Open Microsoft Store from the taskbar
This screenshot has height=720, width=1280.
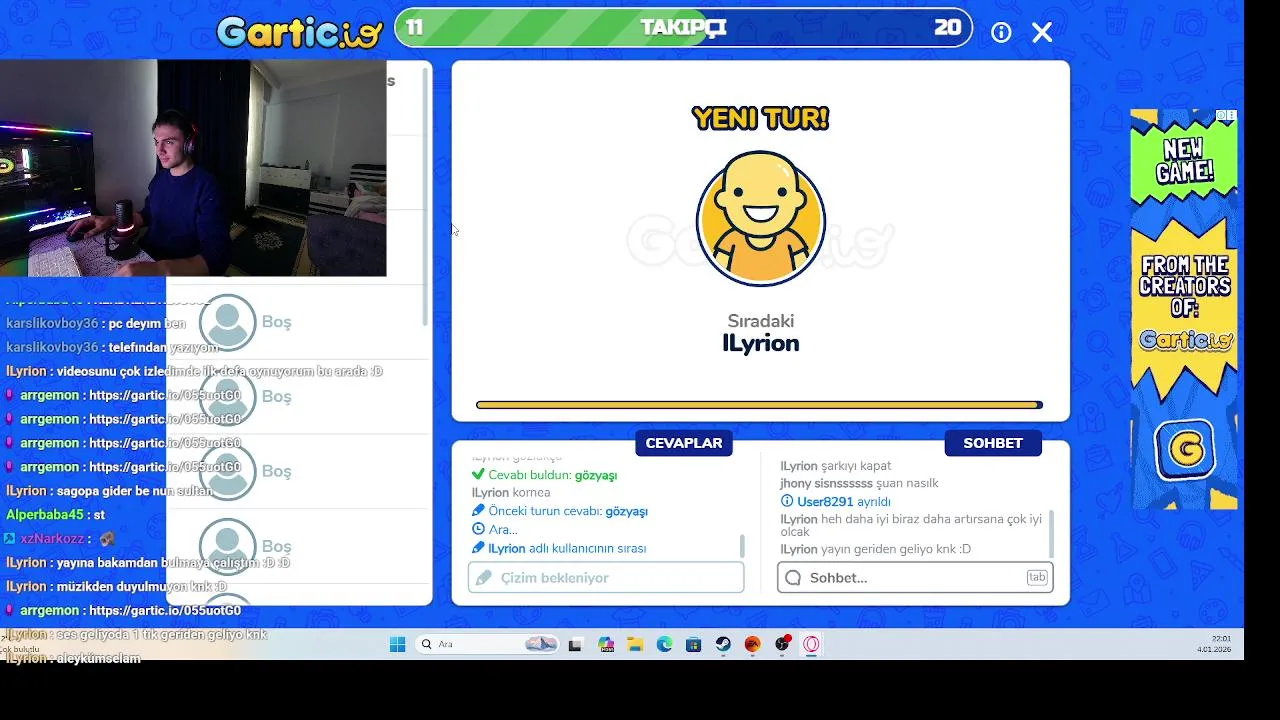coord(693,645)
